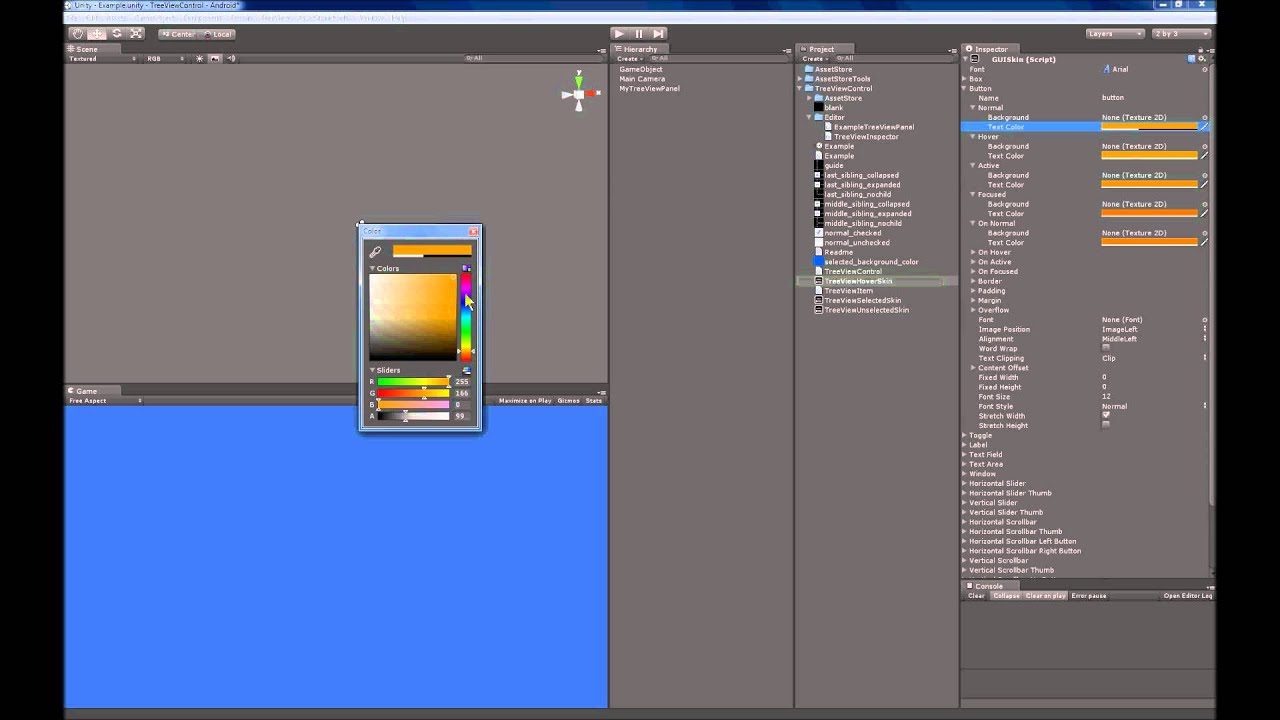Open the Create menu in the Project panel
The height and width of the screenshot is (720, 1280).
coord(812,58)
